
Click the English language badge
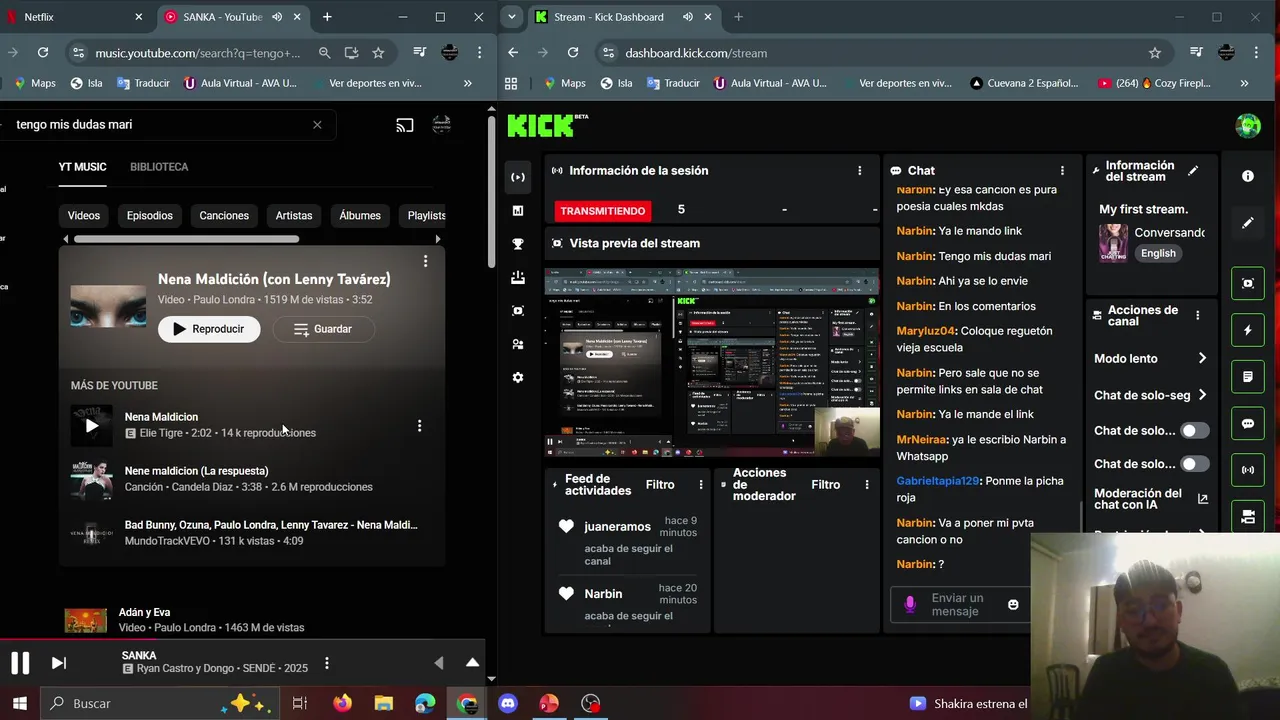(1158, 253)
